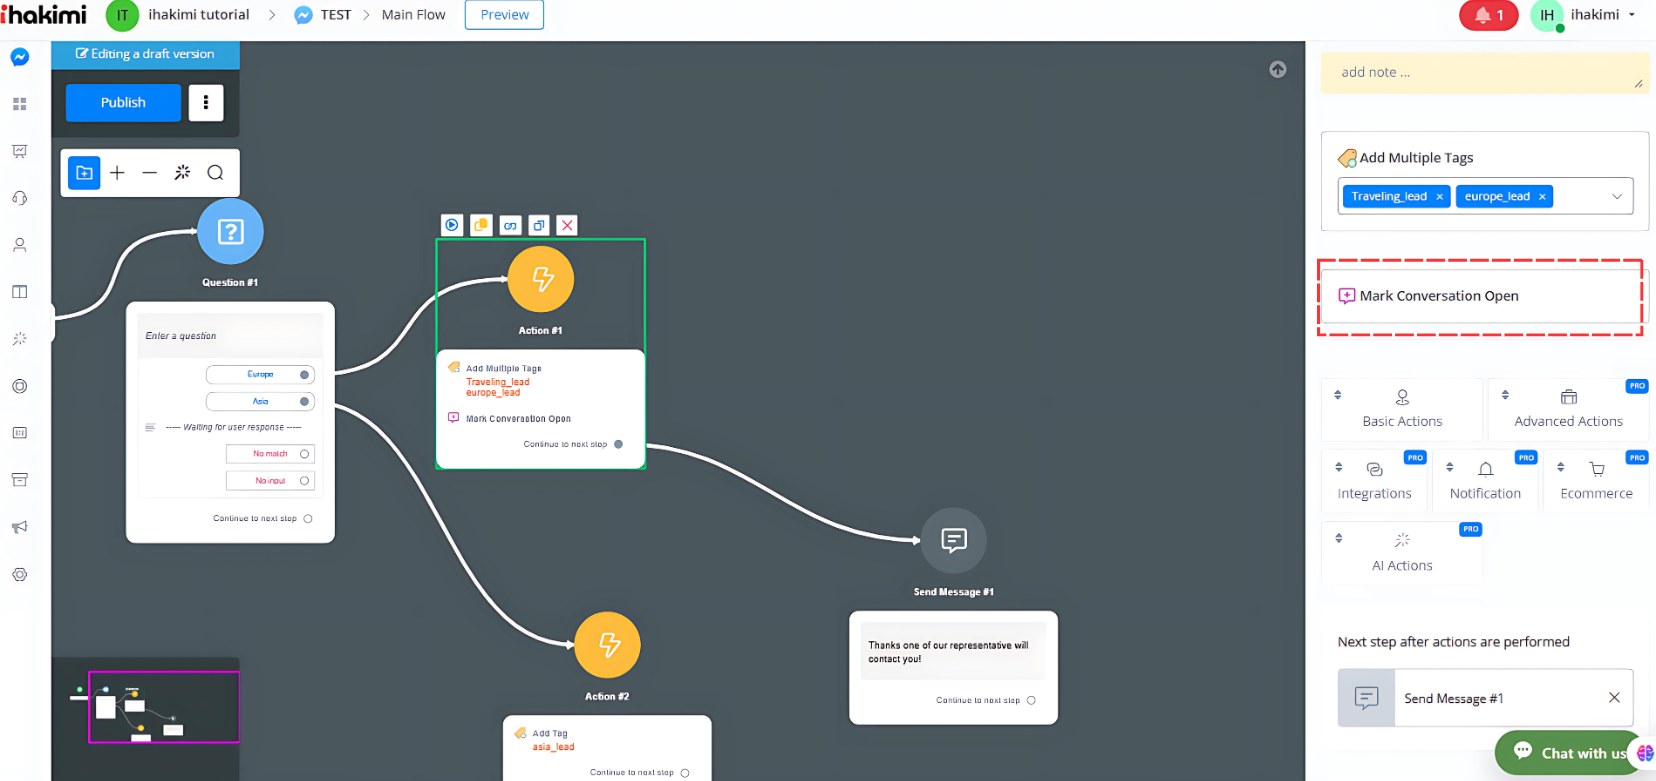This screenshot has height=781, width=1656.
Task: Open the ihakimi account dropdown
Action: click(1632, 15)
